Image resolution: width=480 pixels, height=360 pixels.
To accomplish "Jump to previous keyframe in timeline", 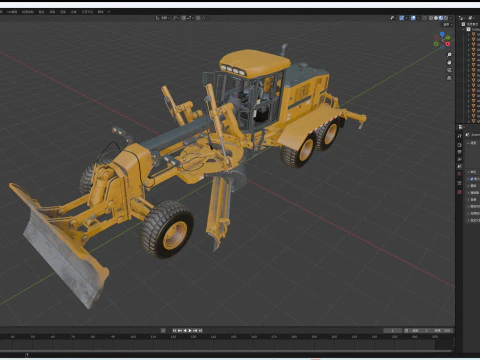I will click(180, 330).
